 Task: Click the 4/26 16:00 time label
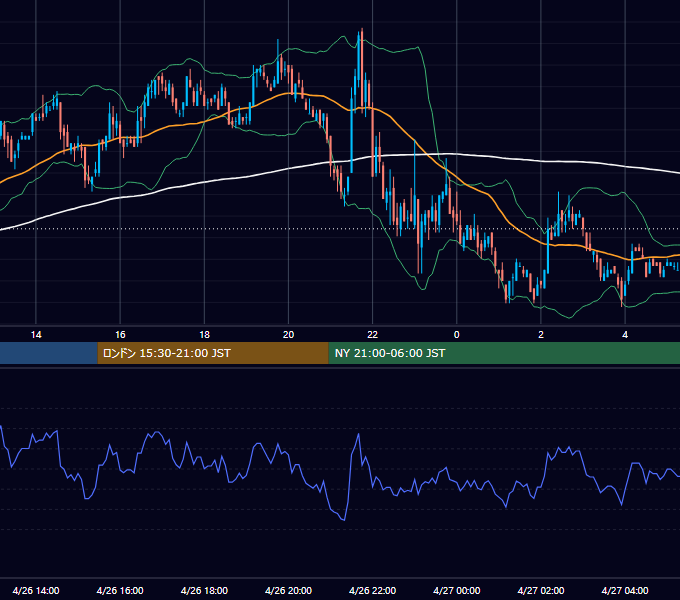(x=120, y=590)
